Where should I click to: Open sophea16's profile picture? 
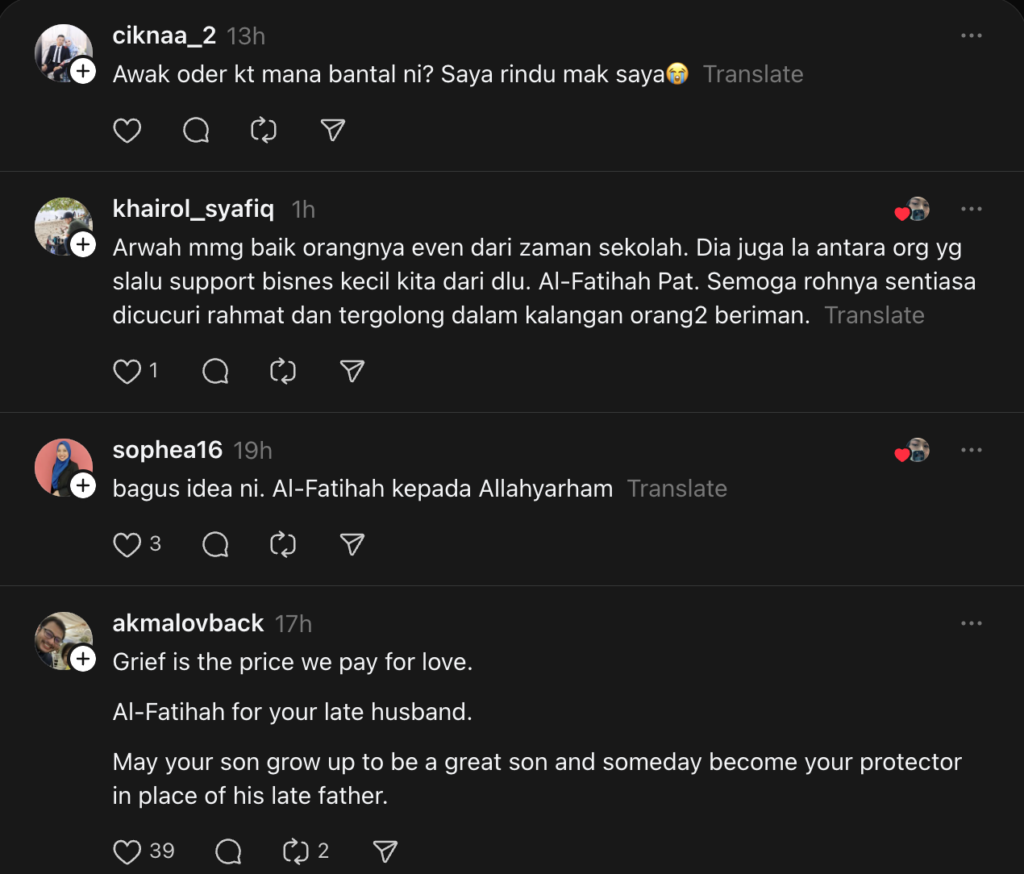pos(62,466)
